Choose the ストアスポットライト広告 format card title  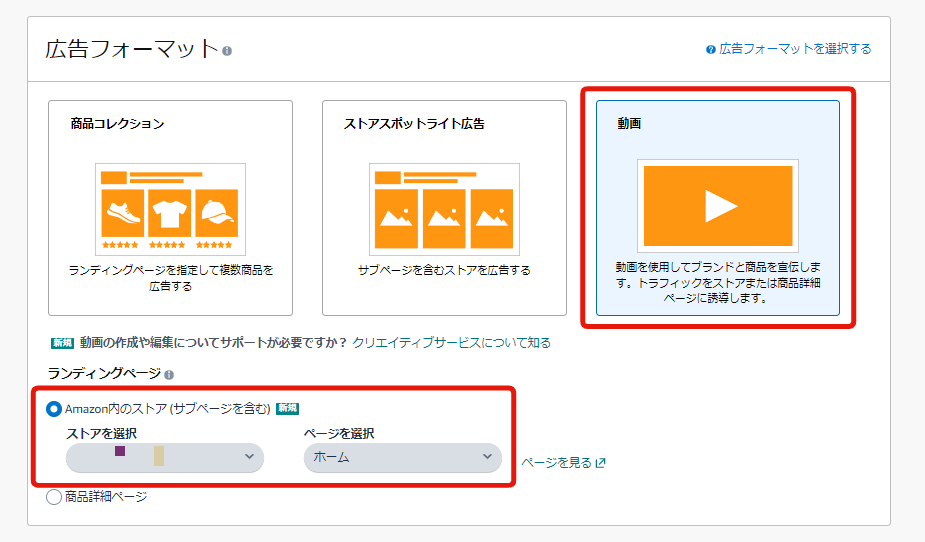click(x=414, y=124)
